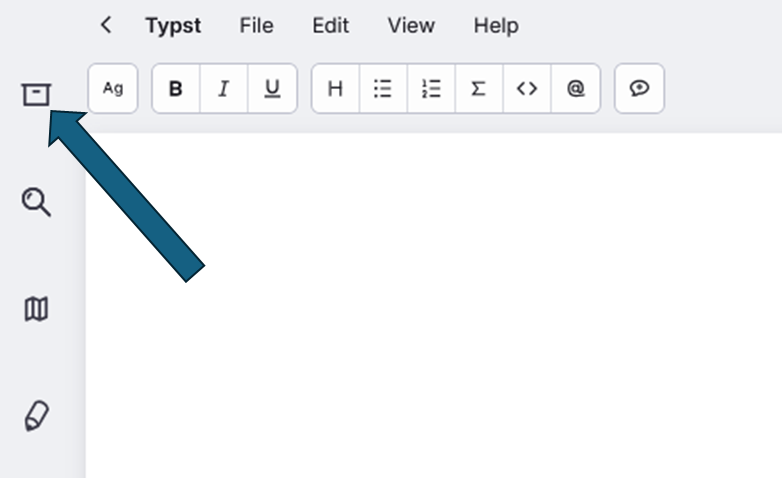
Task: Insert a numbered list
Action: [x=431, y=89]
